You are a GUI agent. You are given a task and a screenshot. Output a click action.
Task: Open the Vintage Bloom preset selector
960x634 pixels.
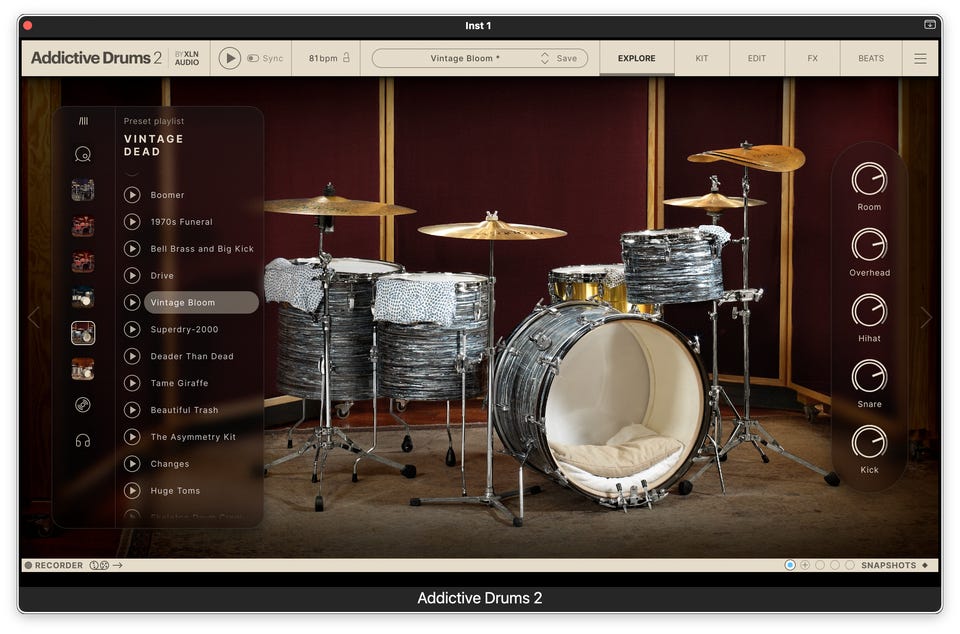[x=465, y=58]
